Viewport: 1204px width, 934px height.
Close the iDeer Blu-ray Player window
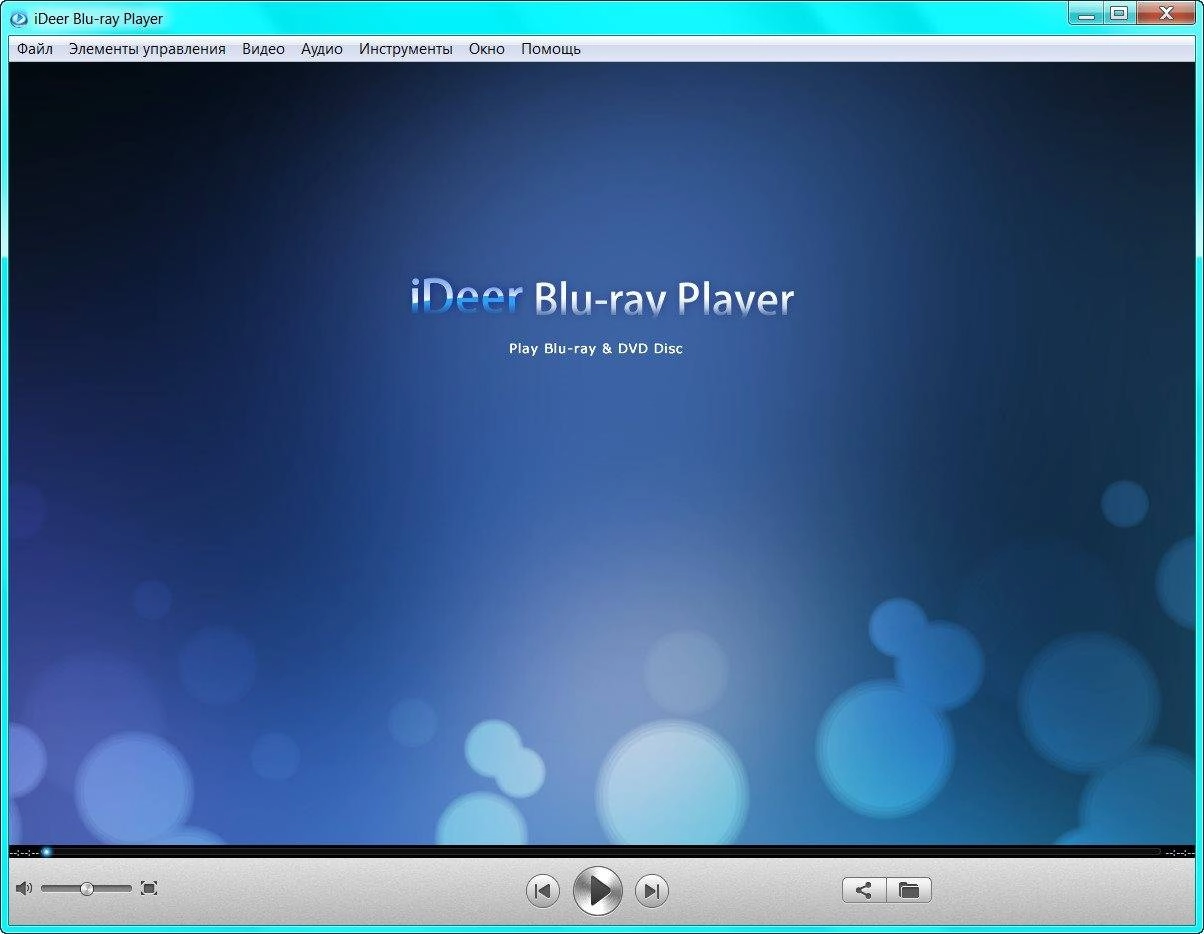[1165, 14]
